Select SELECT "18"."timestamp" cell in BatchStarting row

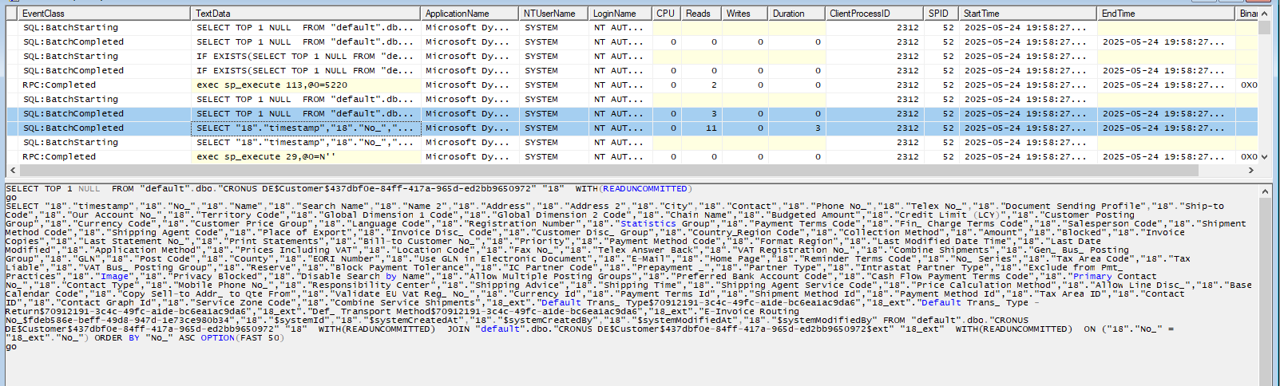point(306,143)
